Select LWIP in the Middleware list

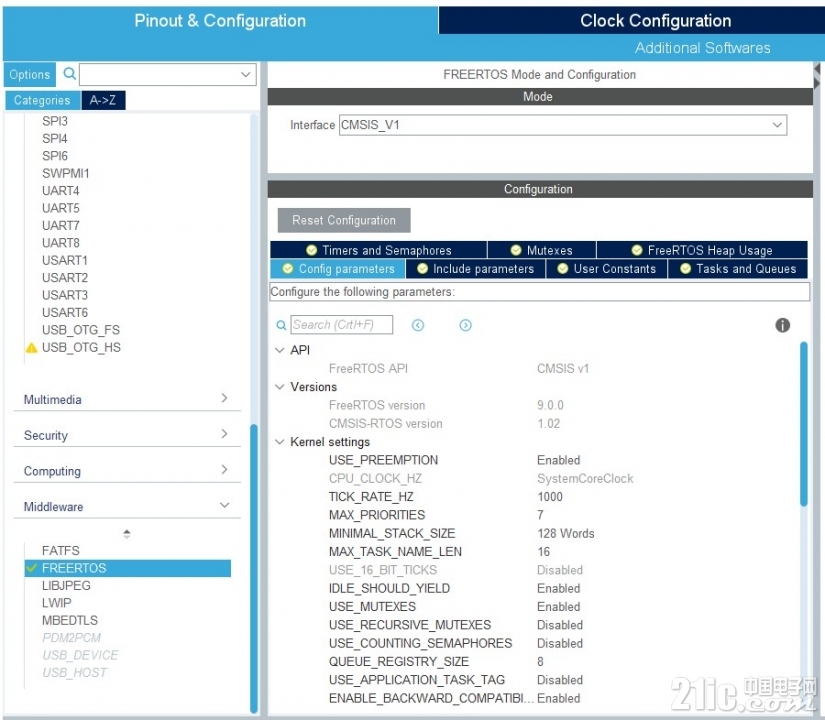tap(56, 603)
